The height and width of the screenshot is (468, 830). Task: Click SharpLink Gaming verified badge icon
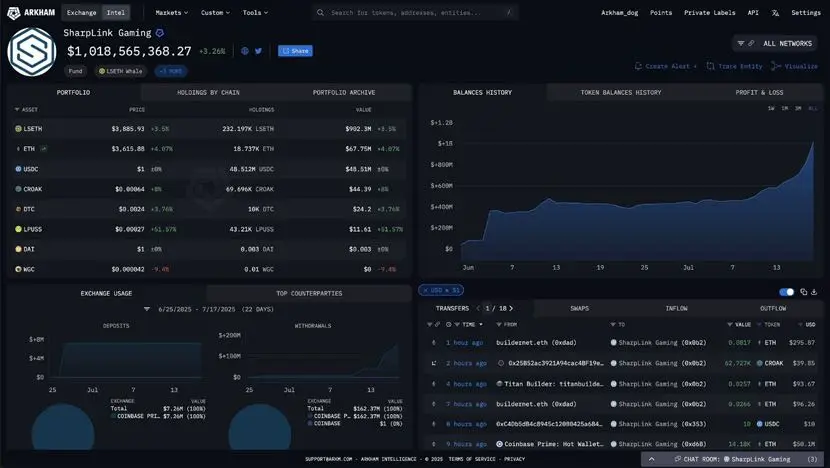click(x=159, y=33)
